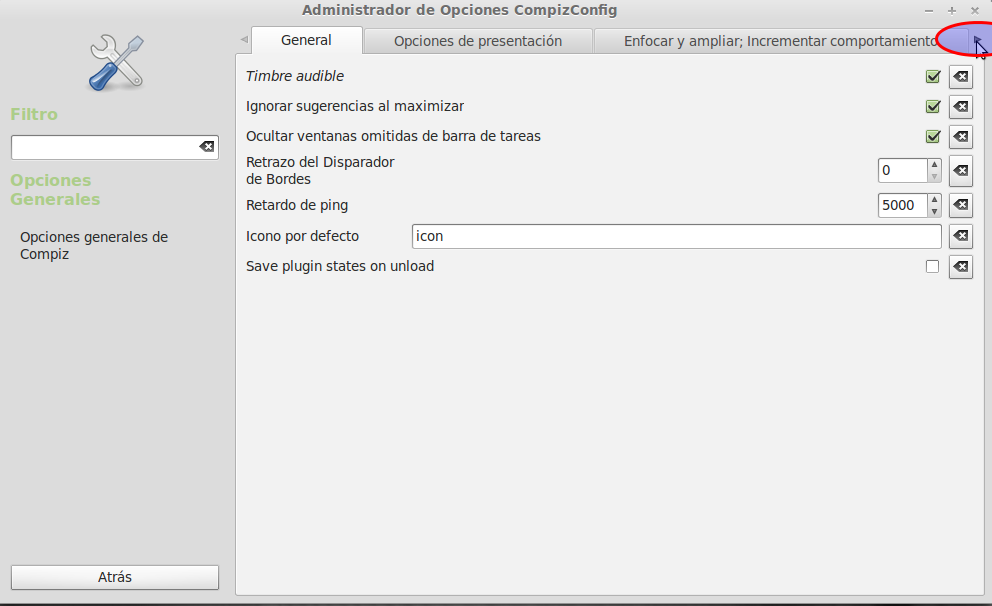992x606 pixels.
Task: Select Opciones generales de Compiz
Action: pyautogui.click(x=94, y=245)
